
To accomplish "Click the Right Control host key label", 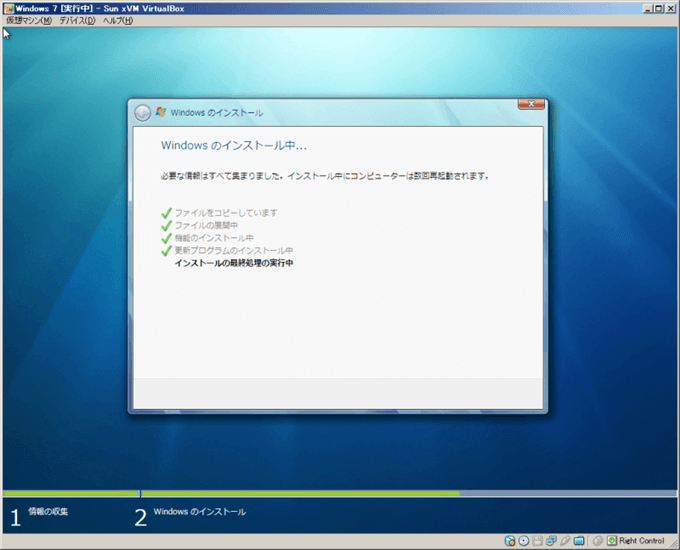I will point(642,541).
